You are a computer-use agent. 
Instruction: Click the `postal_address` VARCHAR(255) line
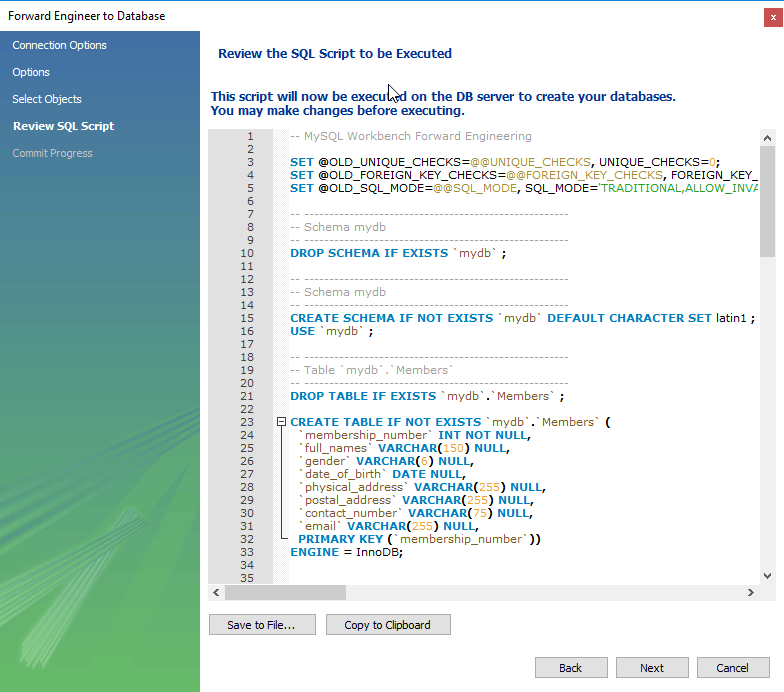coord(416,500)
